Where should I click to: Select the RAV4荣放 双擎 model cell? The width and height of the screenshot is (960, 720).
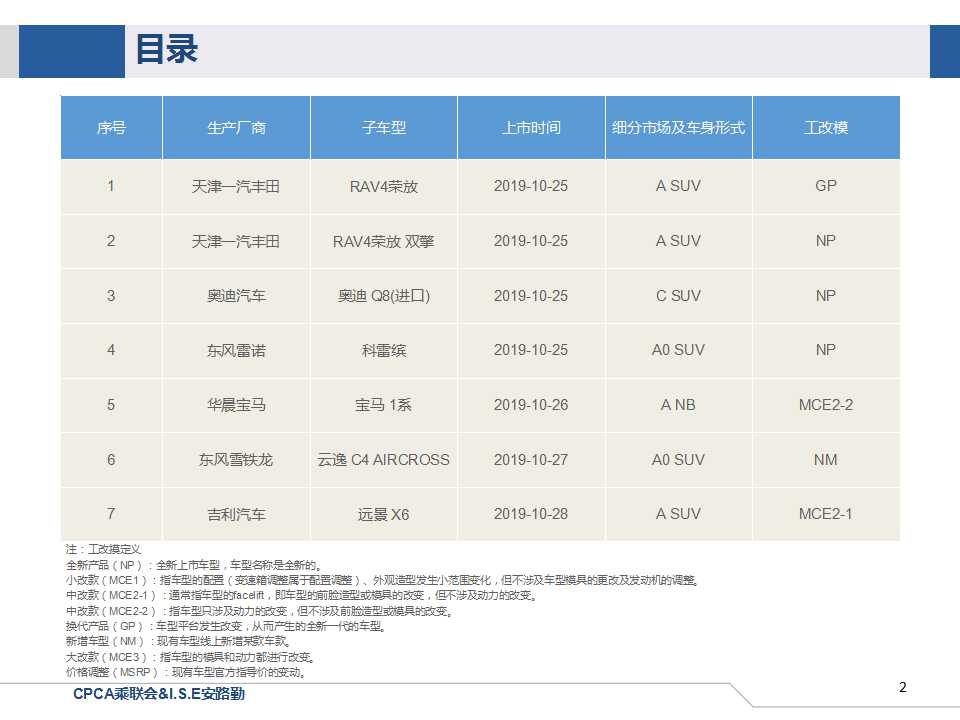point(384,241)
